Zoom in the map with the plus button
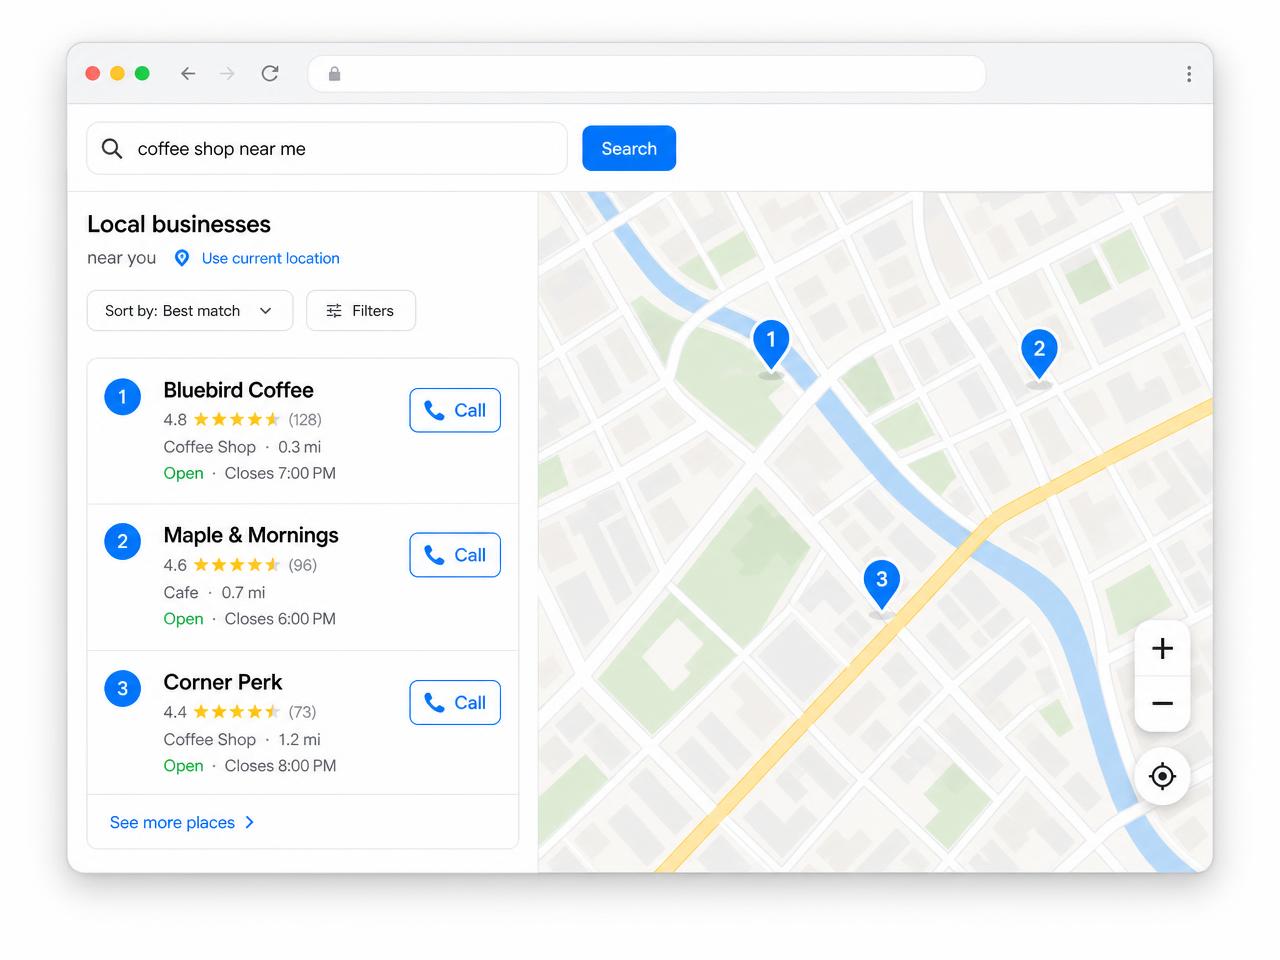This screenshot has height=960, width=1280. (1162, 648)
